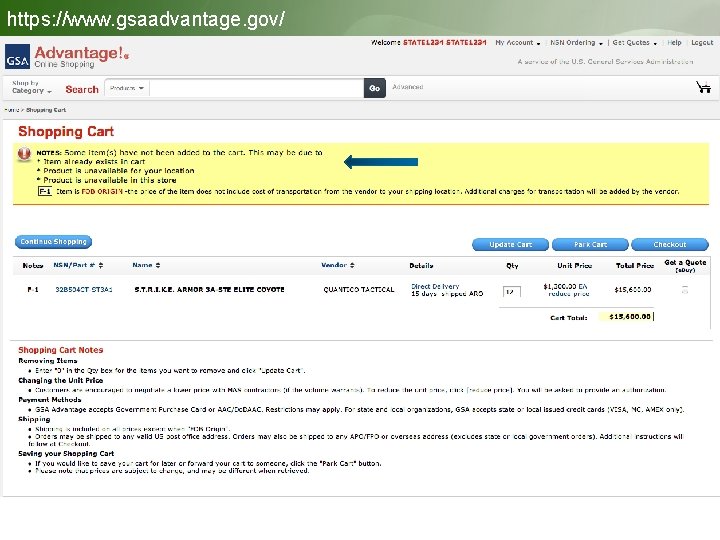Viewport: 720px width, 540px height.
Task: Click the F-1 note in item row
Action: coord(33,290)
